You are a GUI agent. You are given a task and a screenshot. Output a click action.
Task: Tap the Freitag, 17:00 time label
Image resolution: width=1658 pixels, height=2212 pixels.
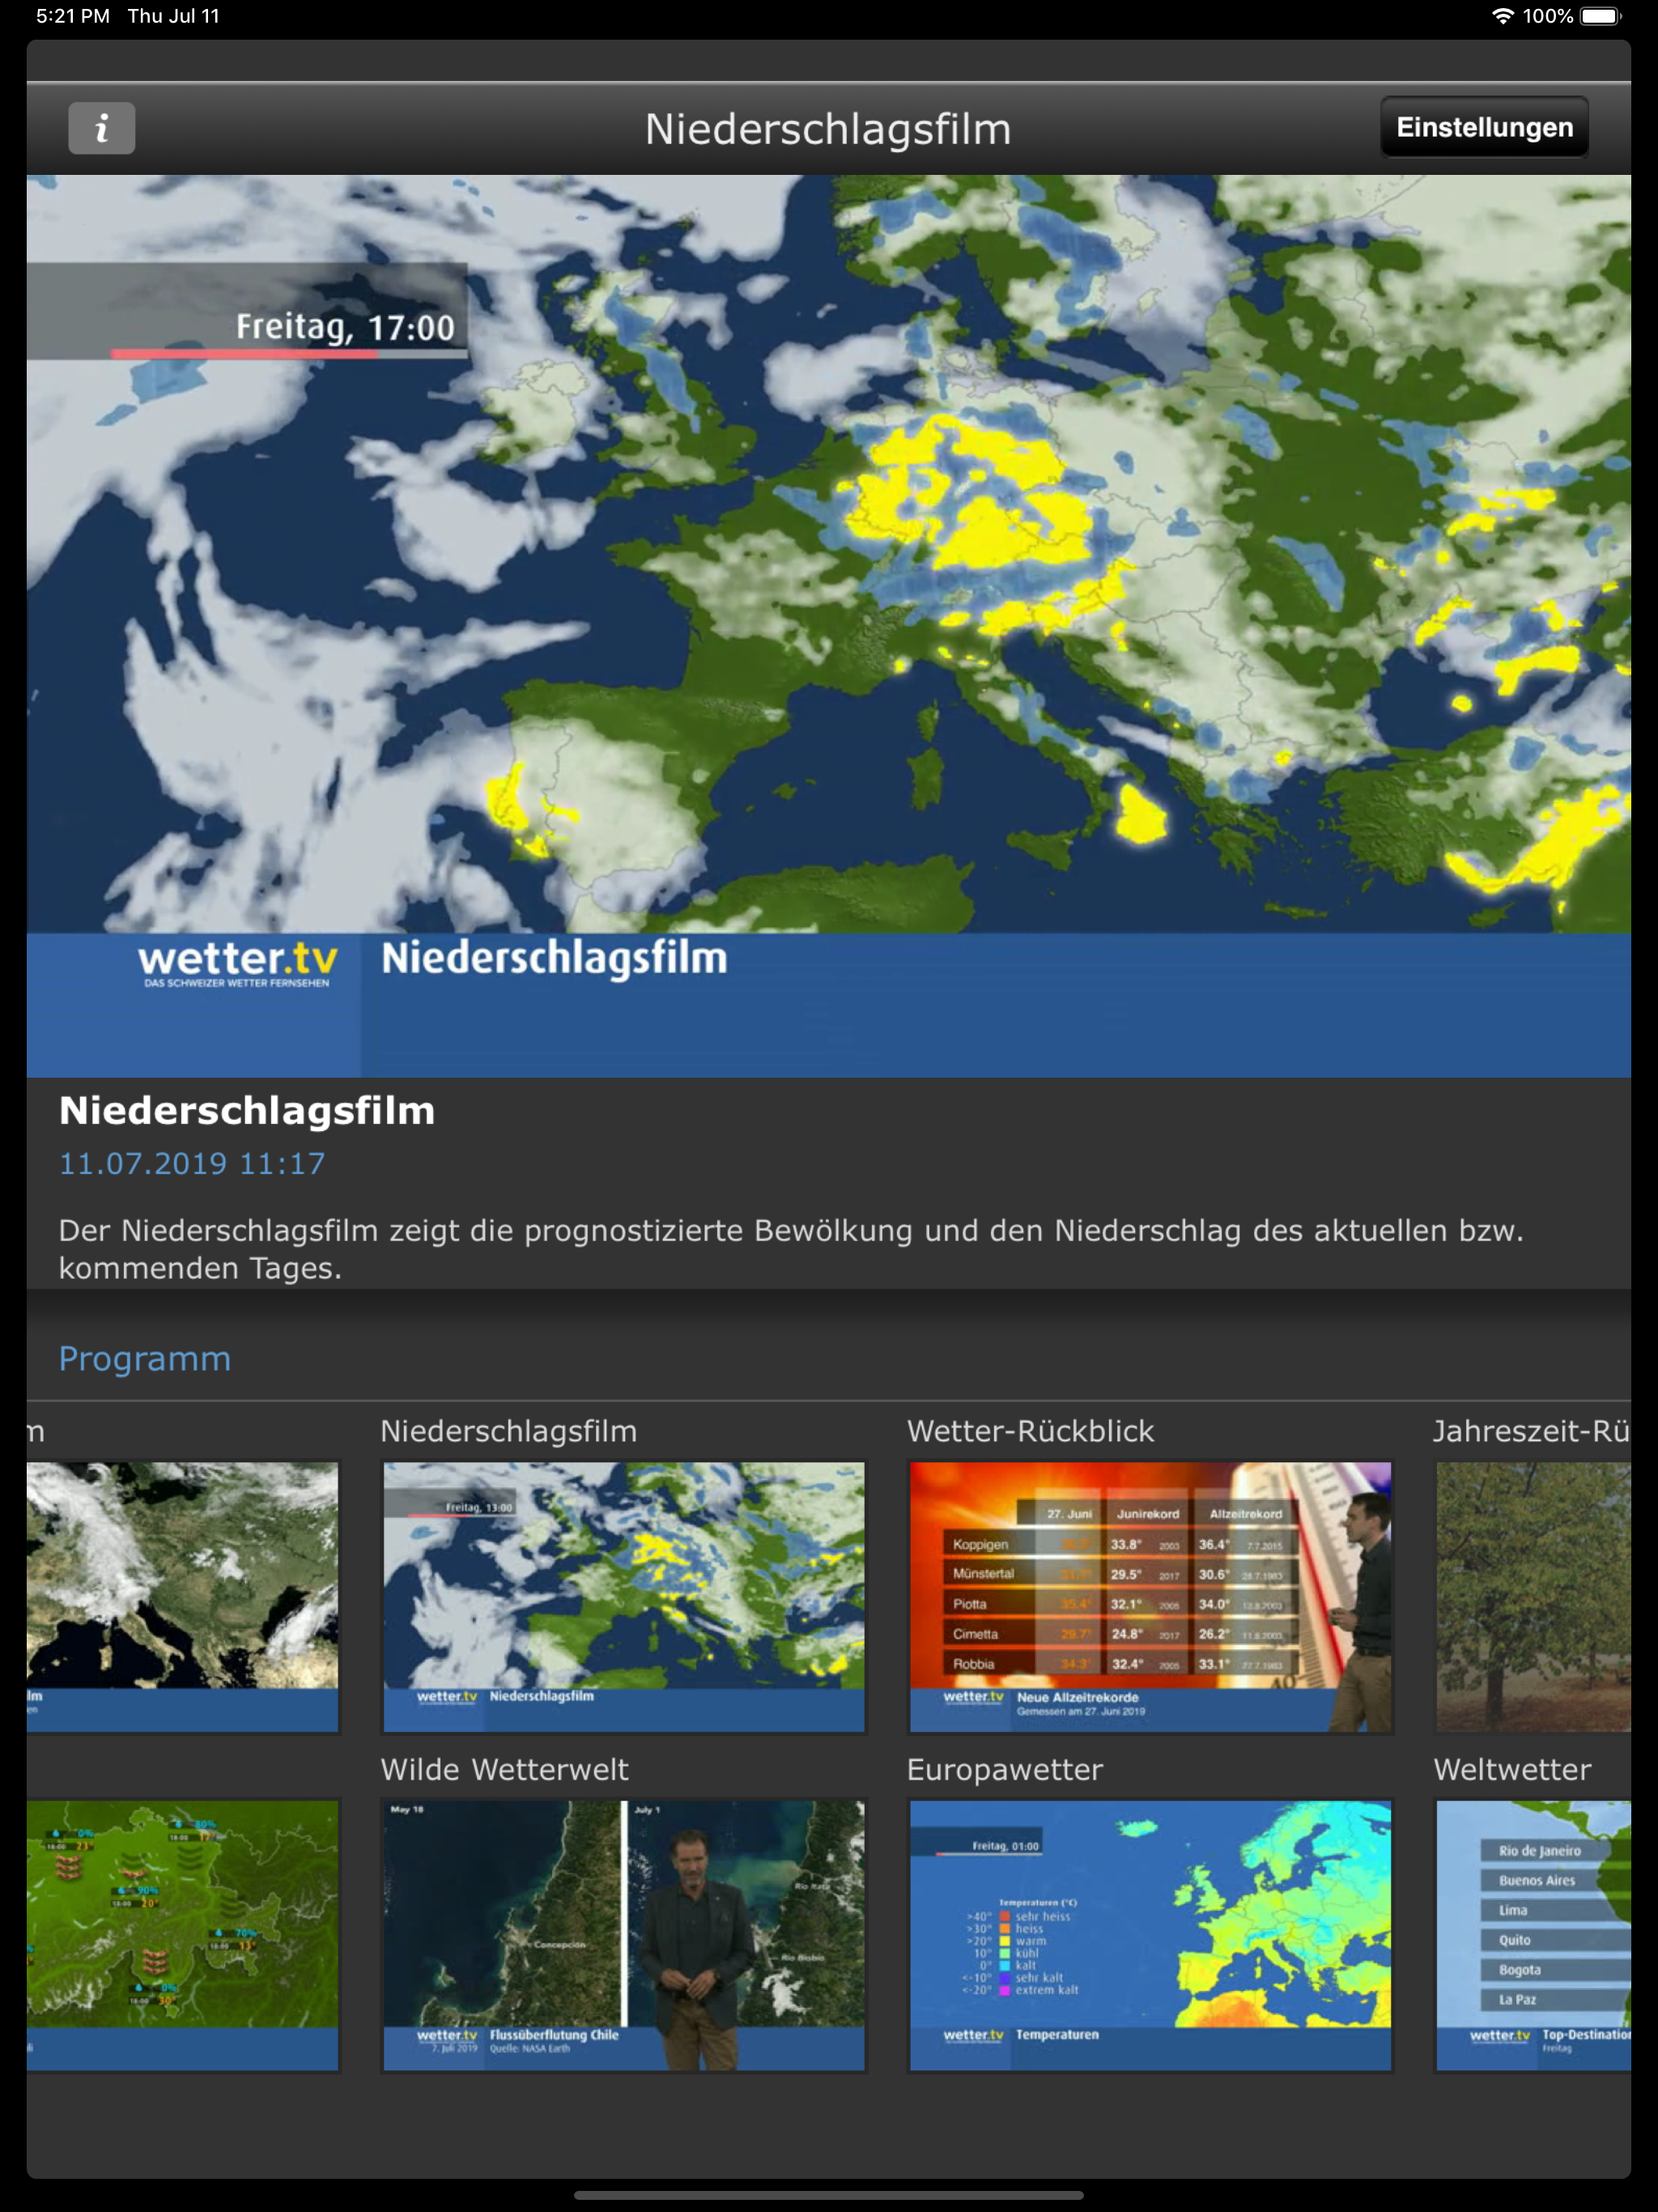coord(345,327)
